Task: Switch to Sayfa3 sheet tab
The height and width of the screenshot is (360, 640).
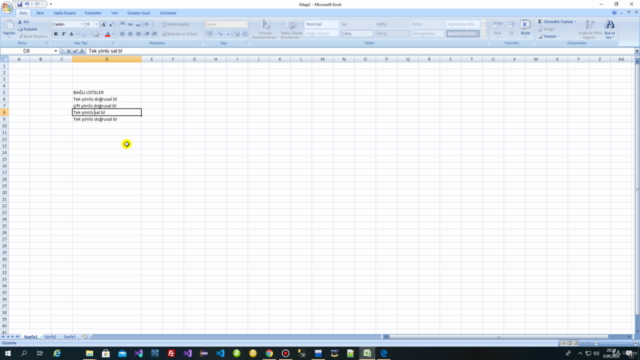Action: pos(69,337)
